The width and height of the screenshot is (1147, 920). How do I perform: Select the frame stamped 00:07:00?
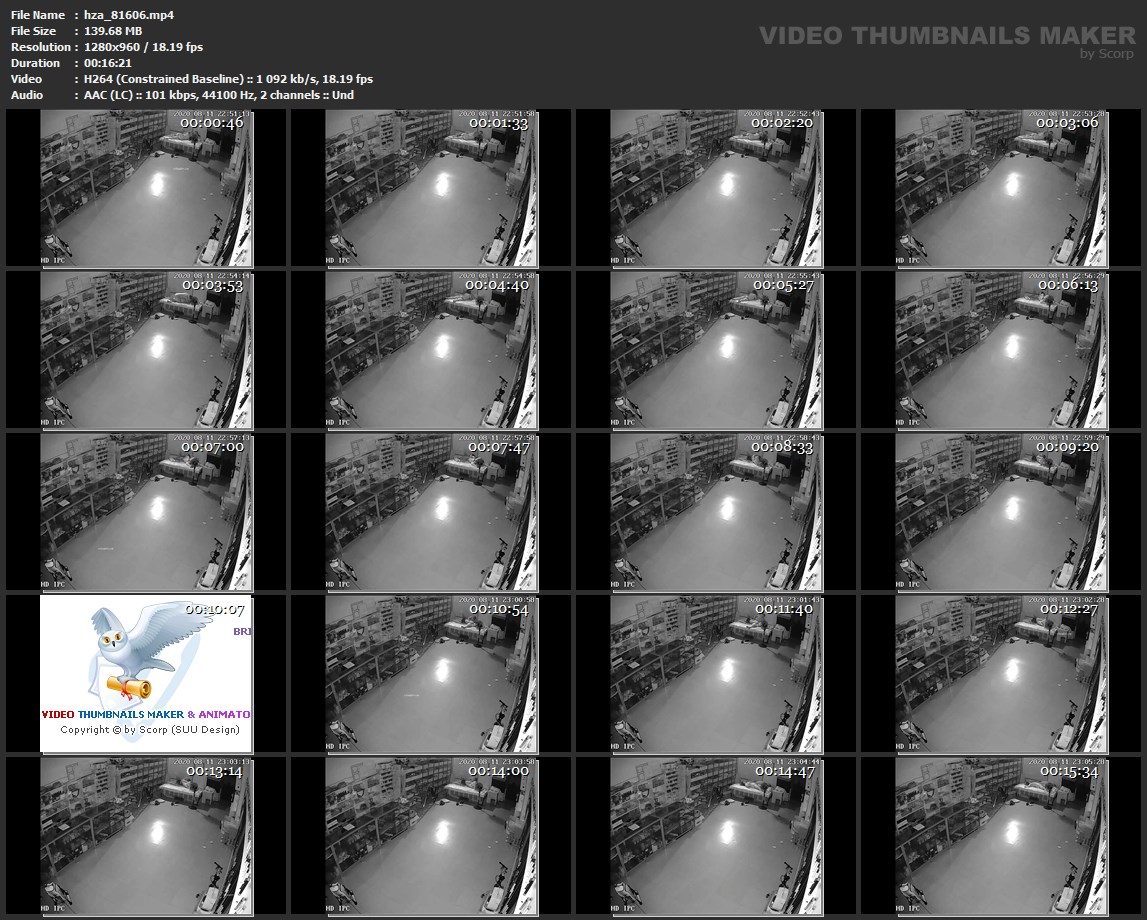(146, 511)
